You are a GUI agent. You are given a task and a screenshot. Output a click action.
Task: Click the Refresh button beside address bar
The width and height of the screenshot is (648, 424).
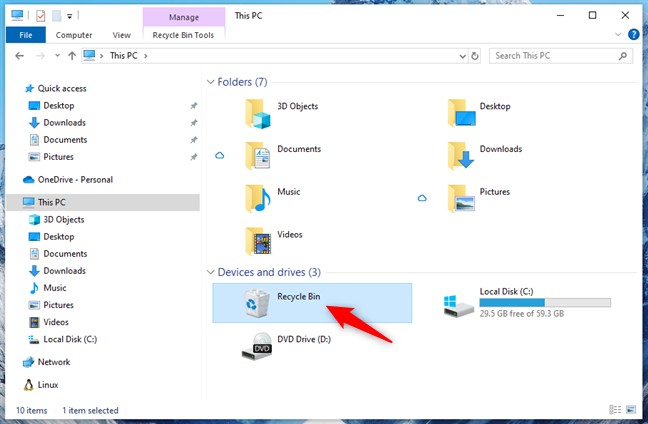(474, 56)
